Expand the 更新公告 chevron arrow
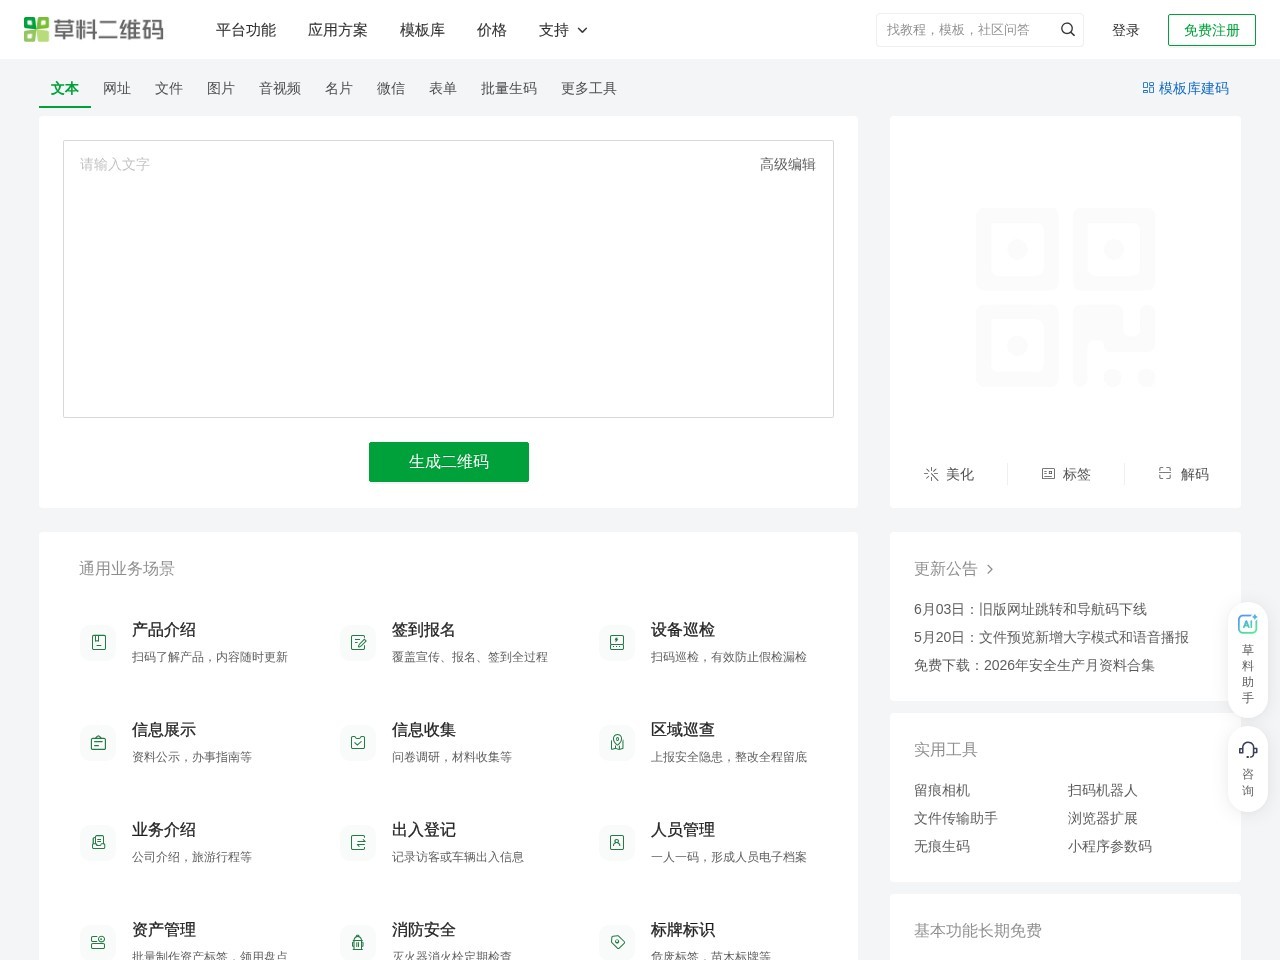Screen dimensions: 1280x960 coord(990,569)
